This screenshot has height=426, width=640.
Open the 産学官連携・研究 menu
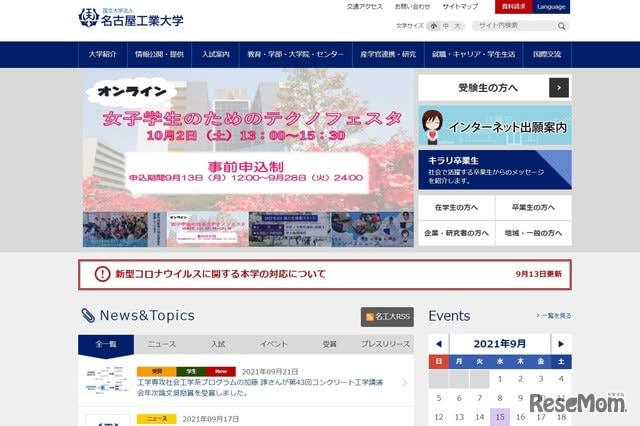click(388, 54)
